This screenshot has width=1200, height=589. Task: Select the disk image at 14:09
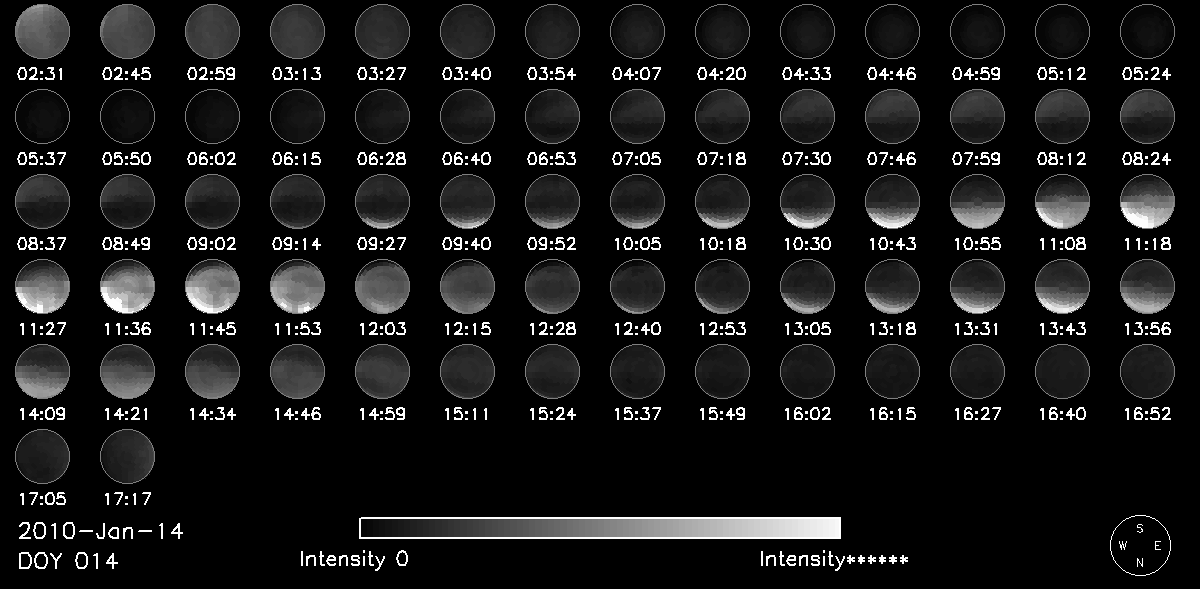(x=42, y=373)
